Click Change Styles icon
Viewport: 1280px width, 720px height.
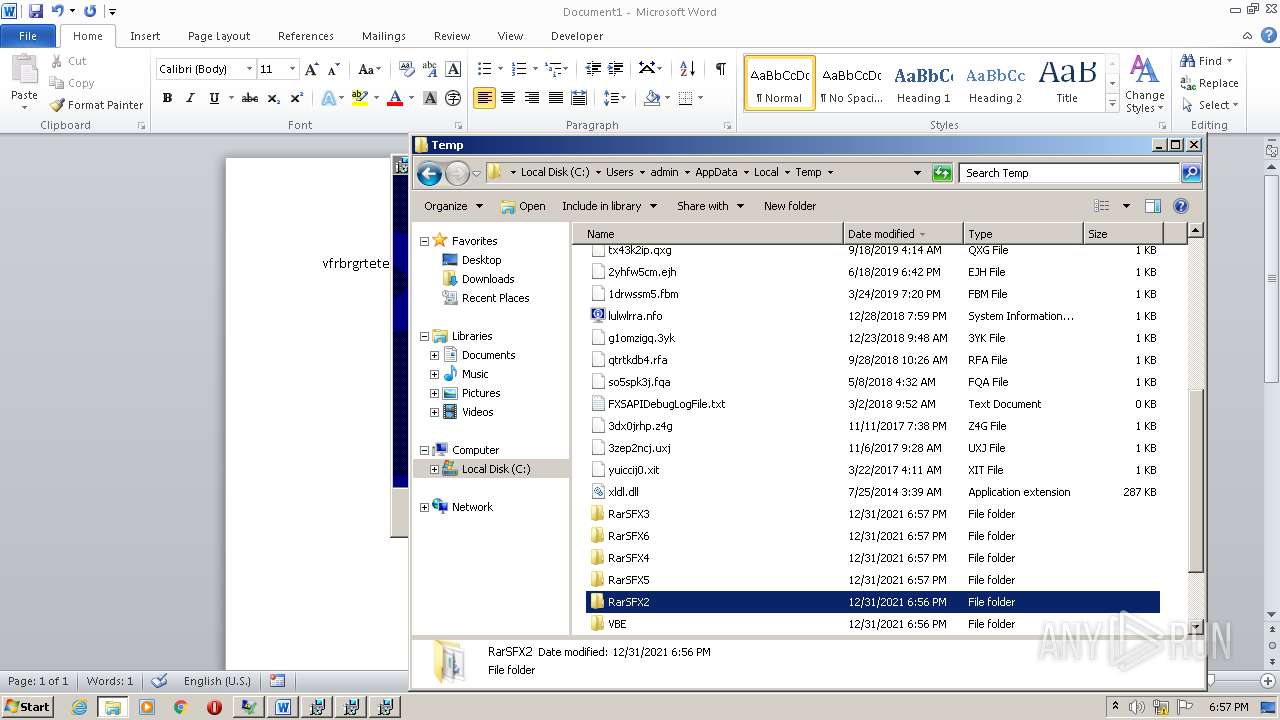(1144, 84)
